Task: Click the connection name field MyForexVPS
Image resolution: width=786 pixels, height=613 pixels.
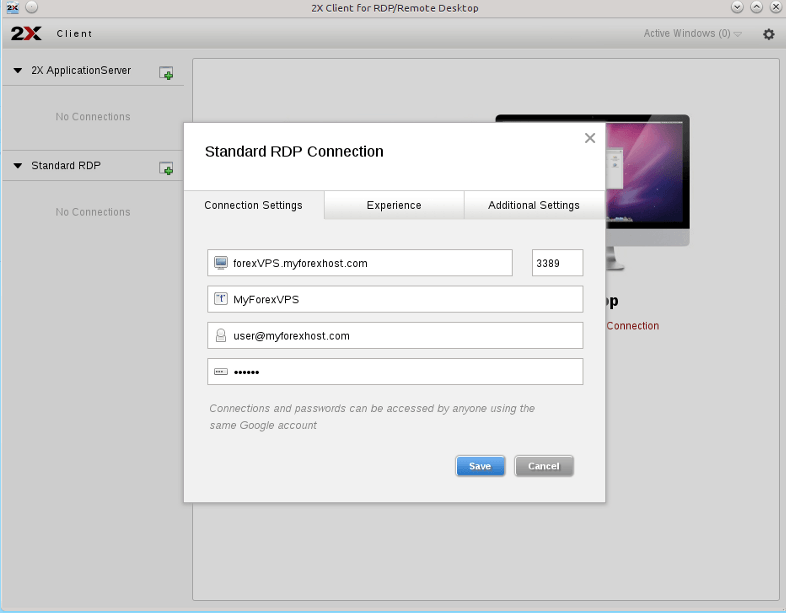Action: click(395, 299)
